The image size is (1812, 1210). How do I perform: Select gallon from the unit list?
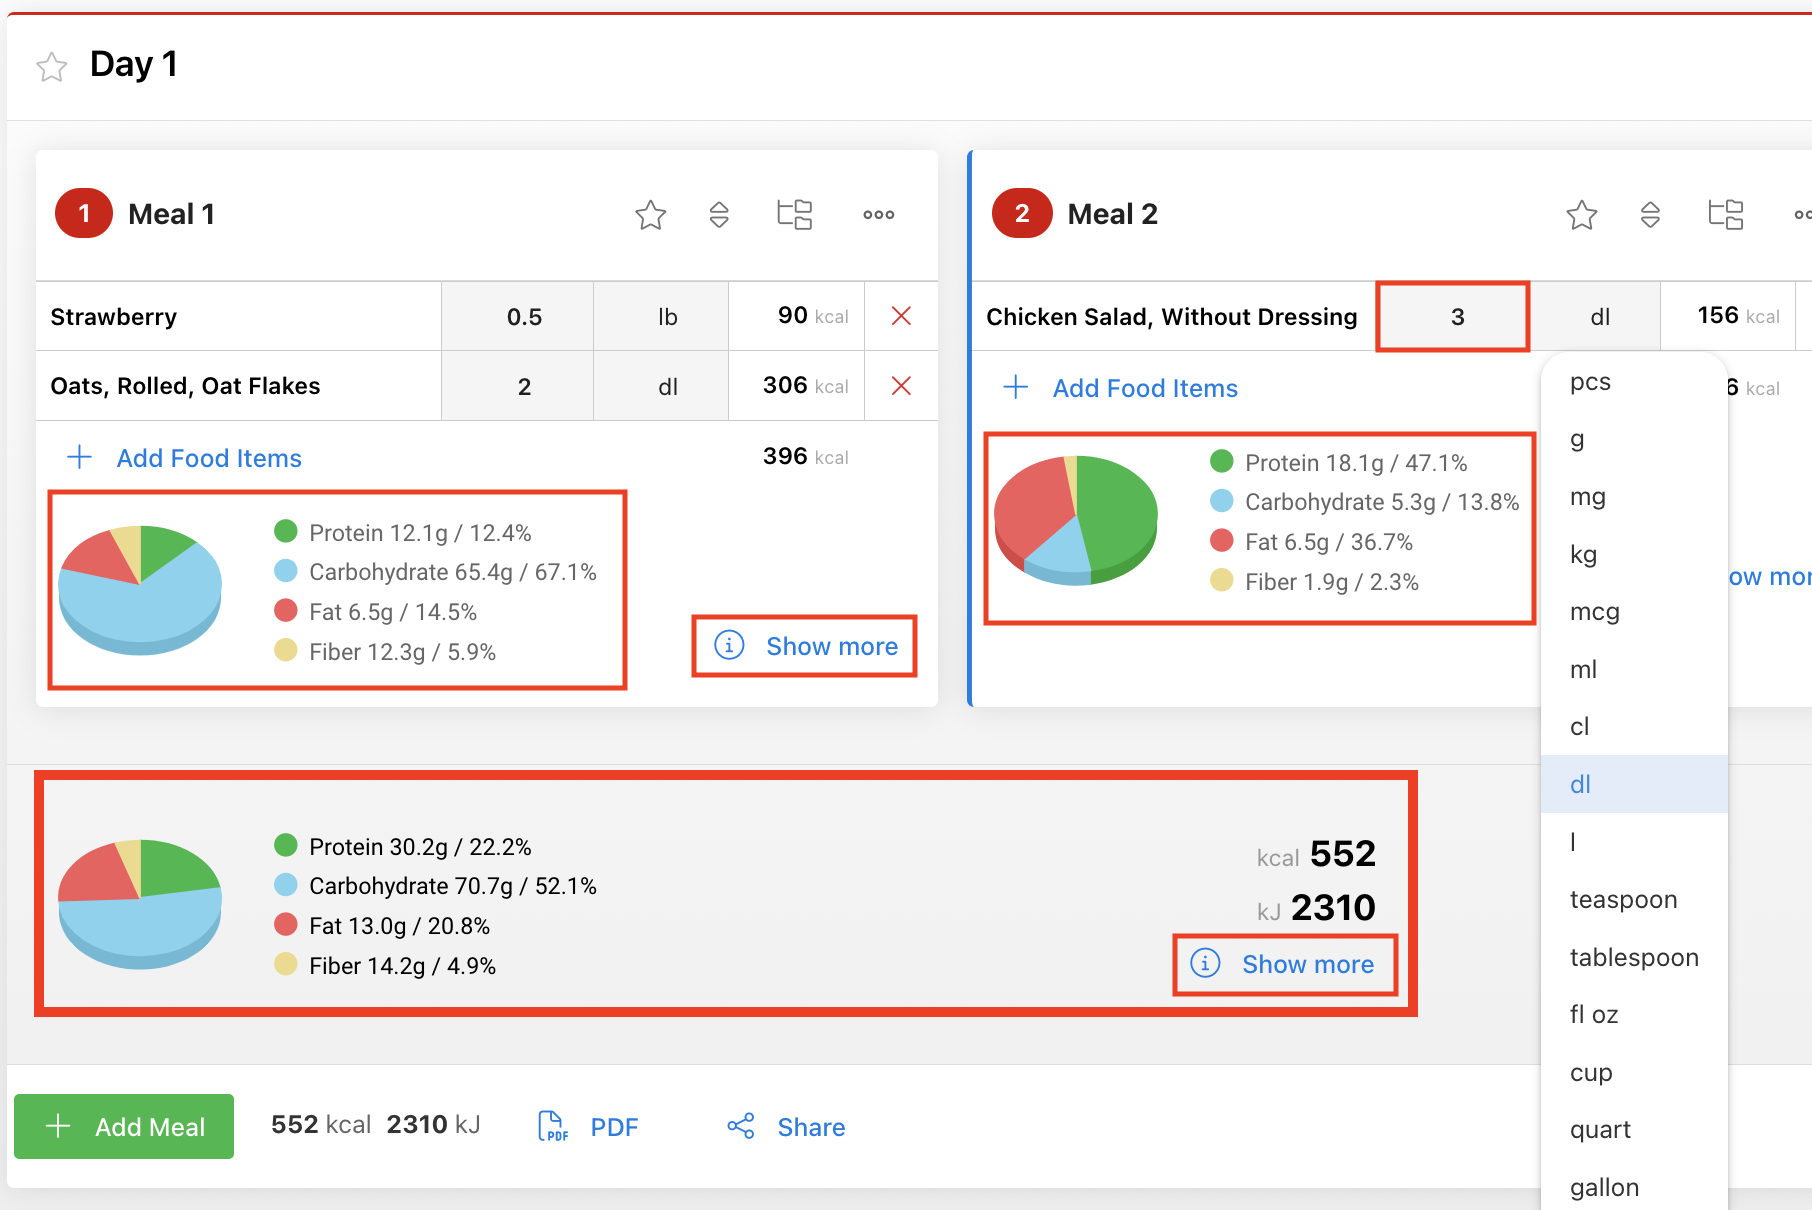pos(1634,1187)
